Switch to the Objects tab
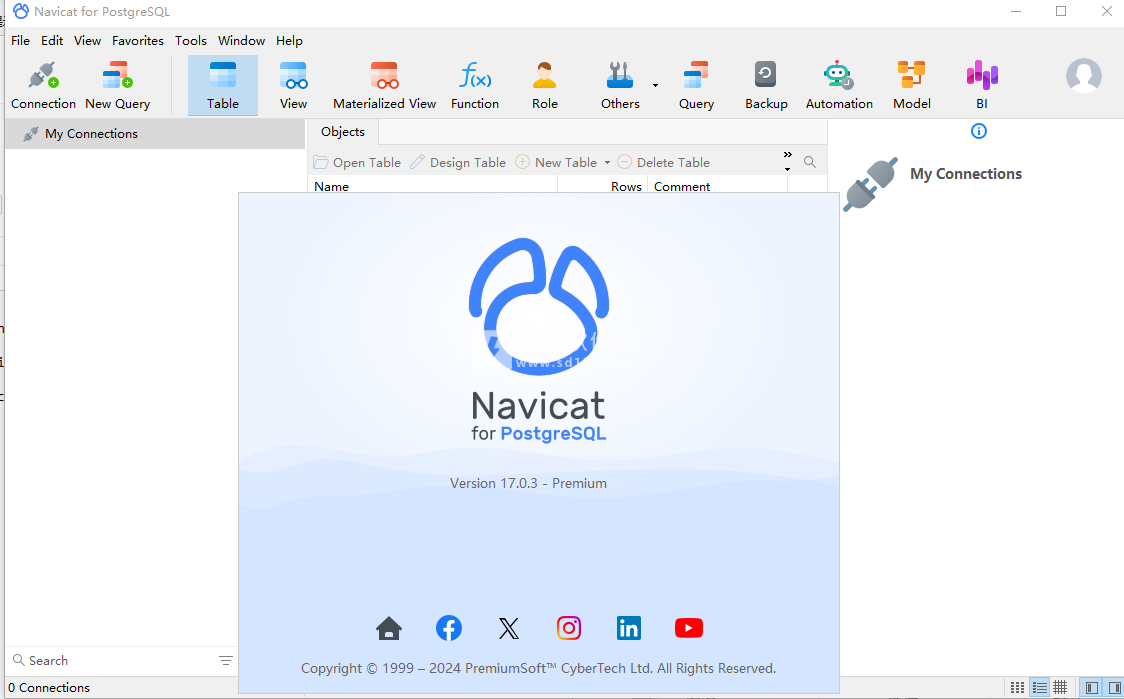This screenshot has width=1124, height=699. coord(343,132)
